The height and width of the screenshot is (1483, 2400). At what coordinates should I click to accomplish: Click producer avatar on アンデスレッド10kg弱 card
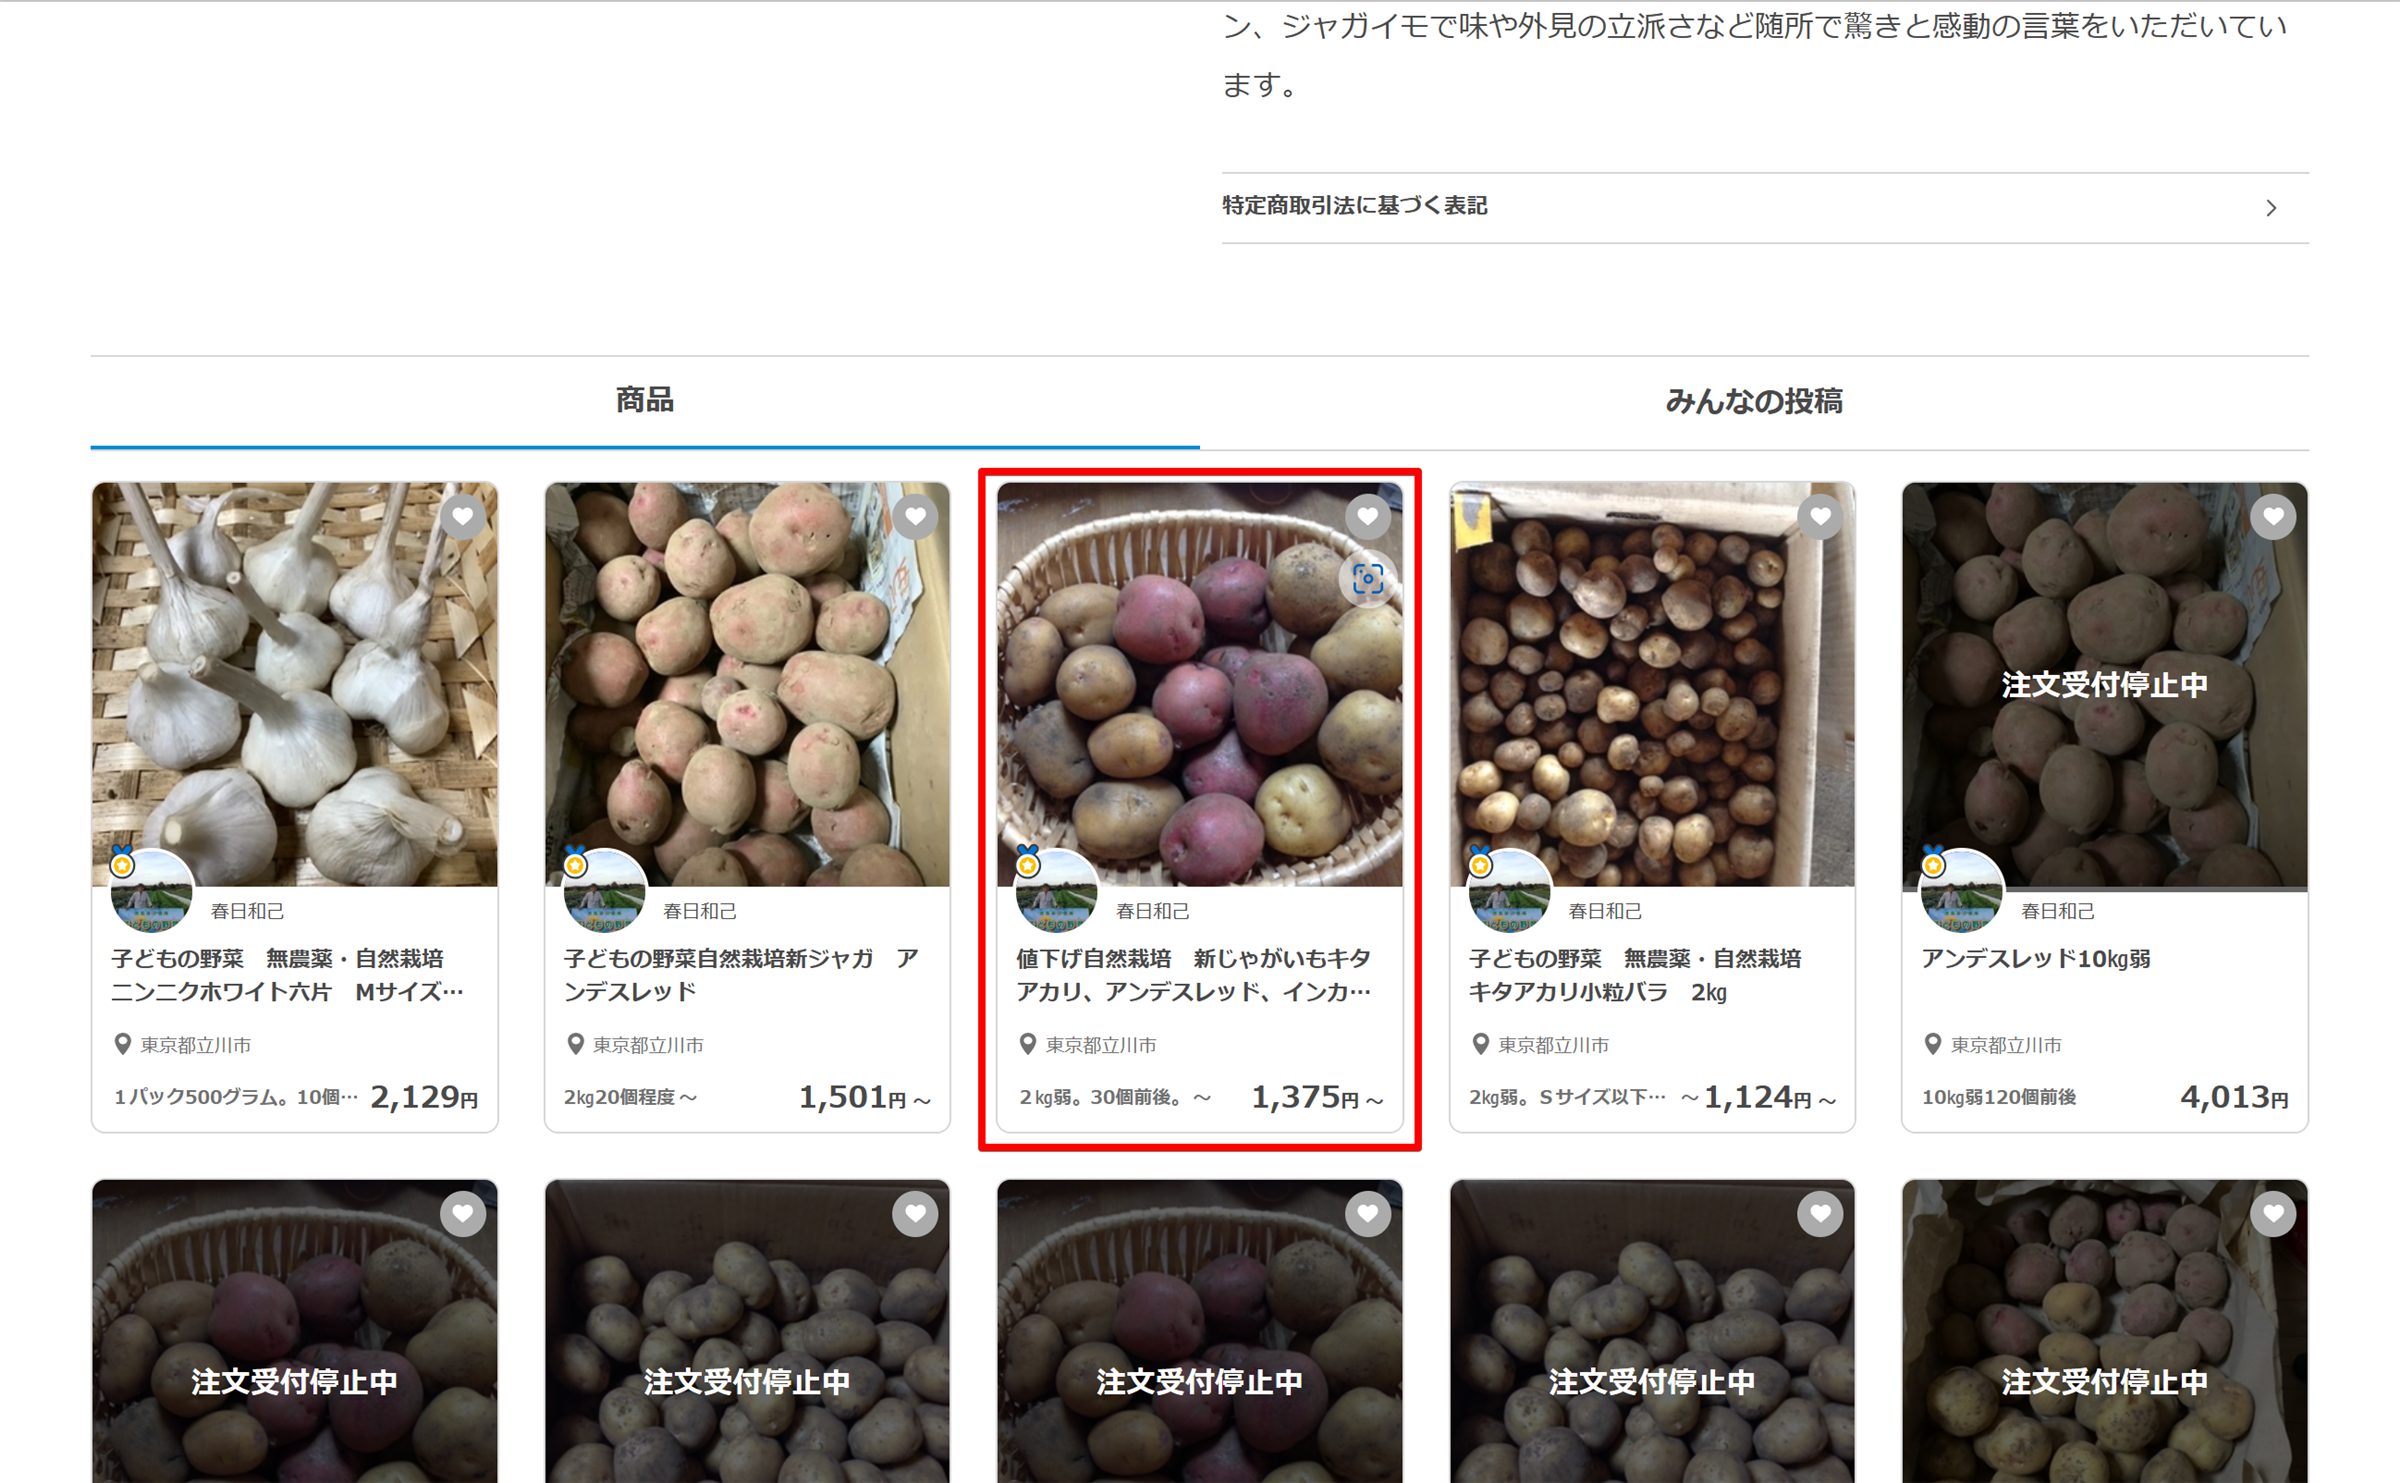1962,890
